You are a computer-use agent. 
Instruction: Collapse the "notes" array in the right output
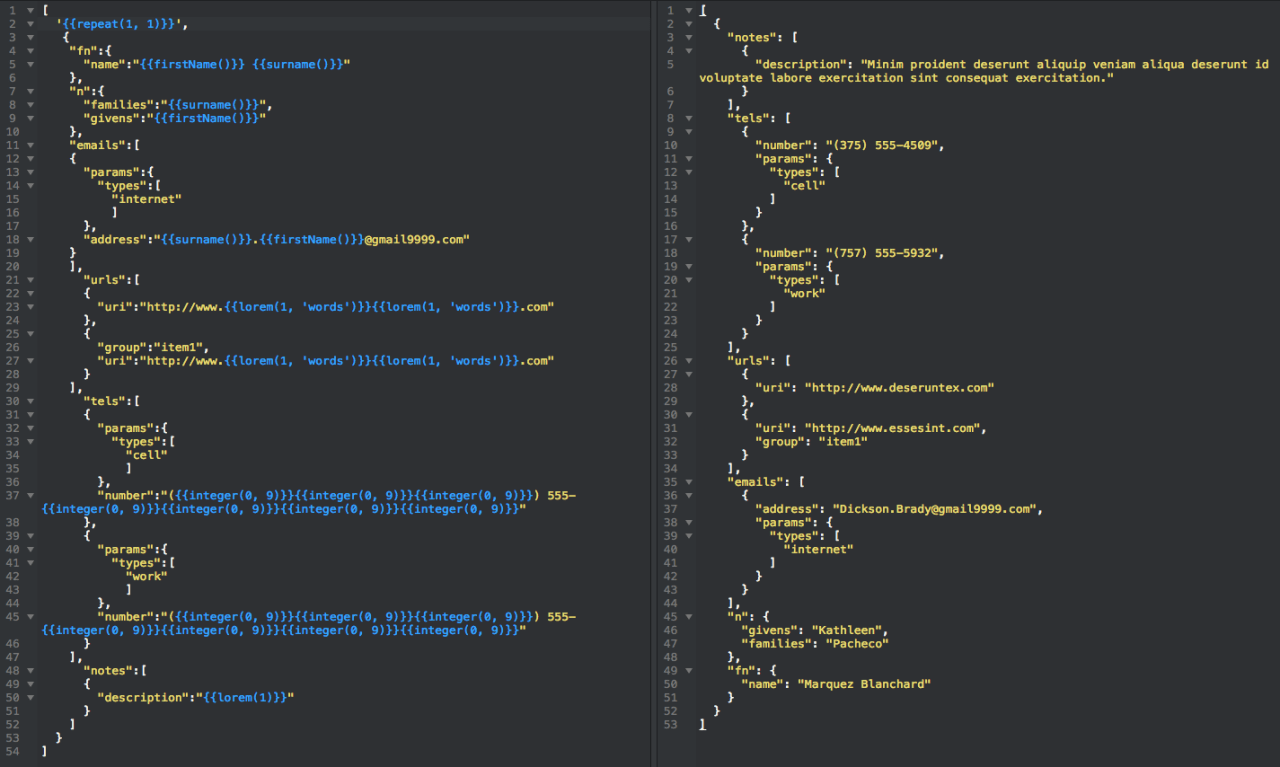(x=688, y=37)
